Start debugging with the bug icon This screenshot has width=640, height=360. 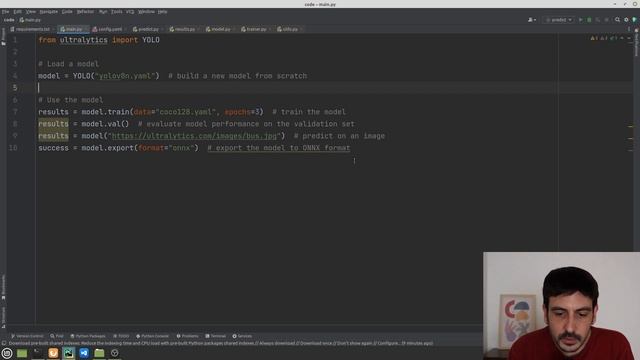(x=589, y=20)
